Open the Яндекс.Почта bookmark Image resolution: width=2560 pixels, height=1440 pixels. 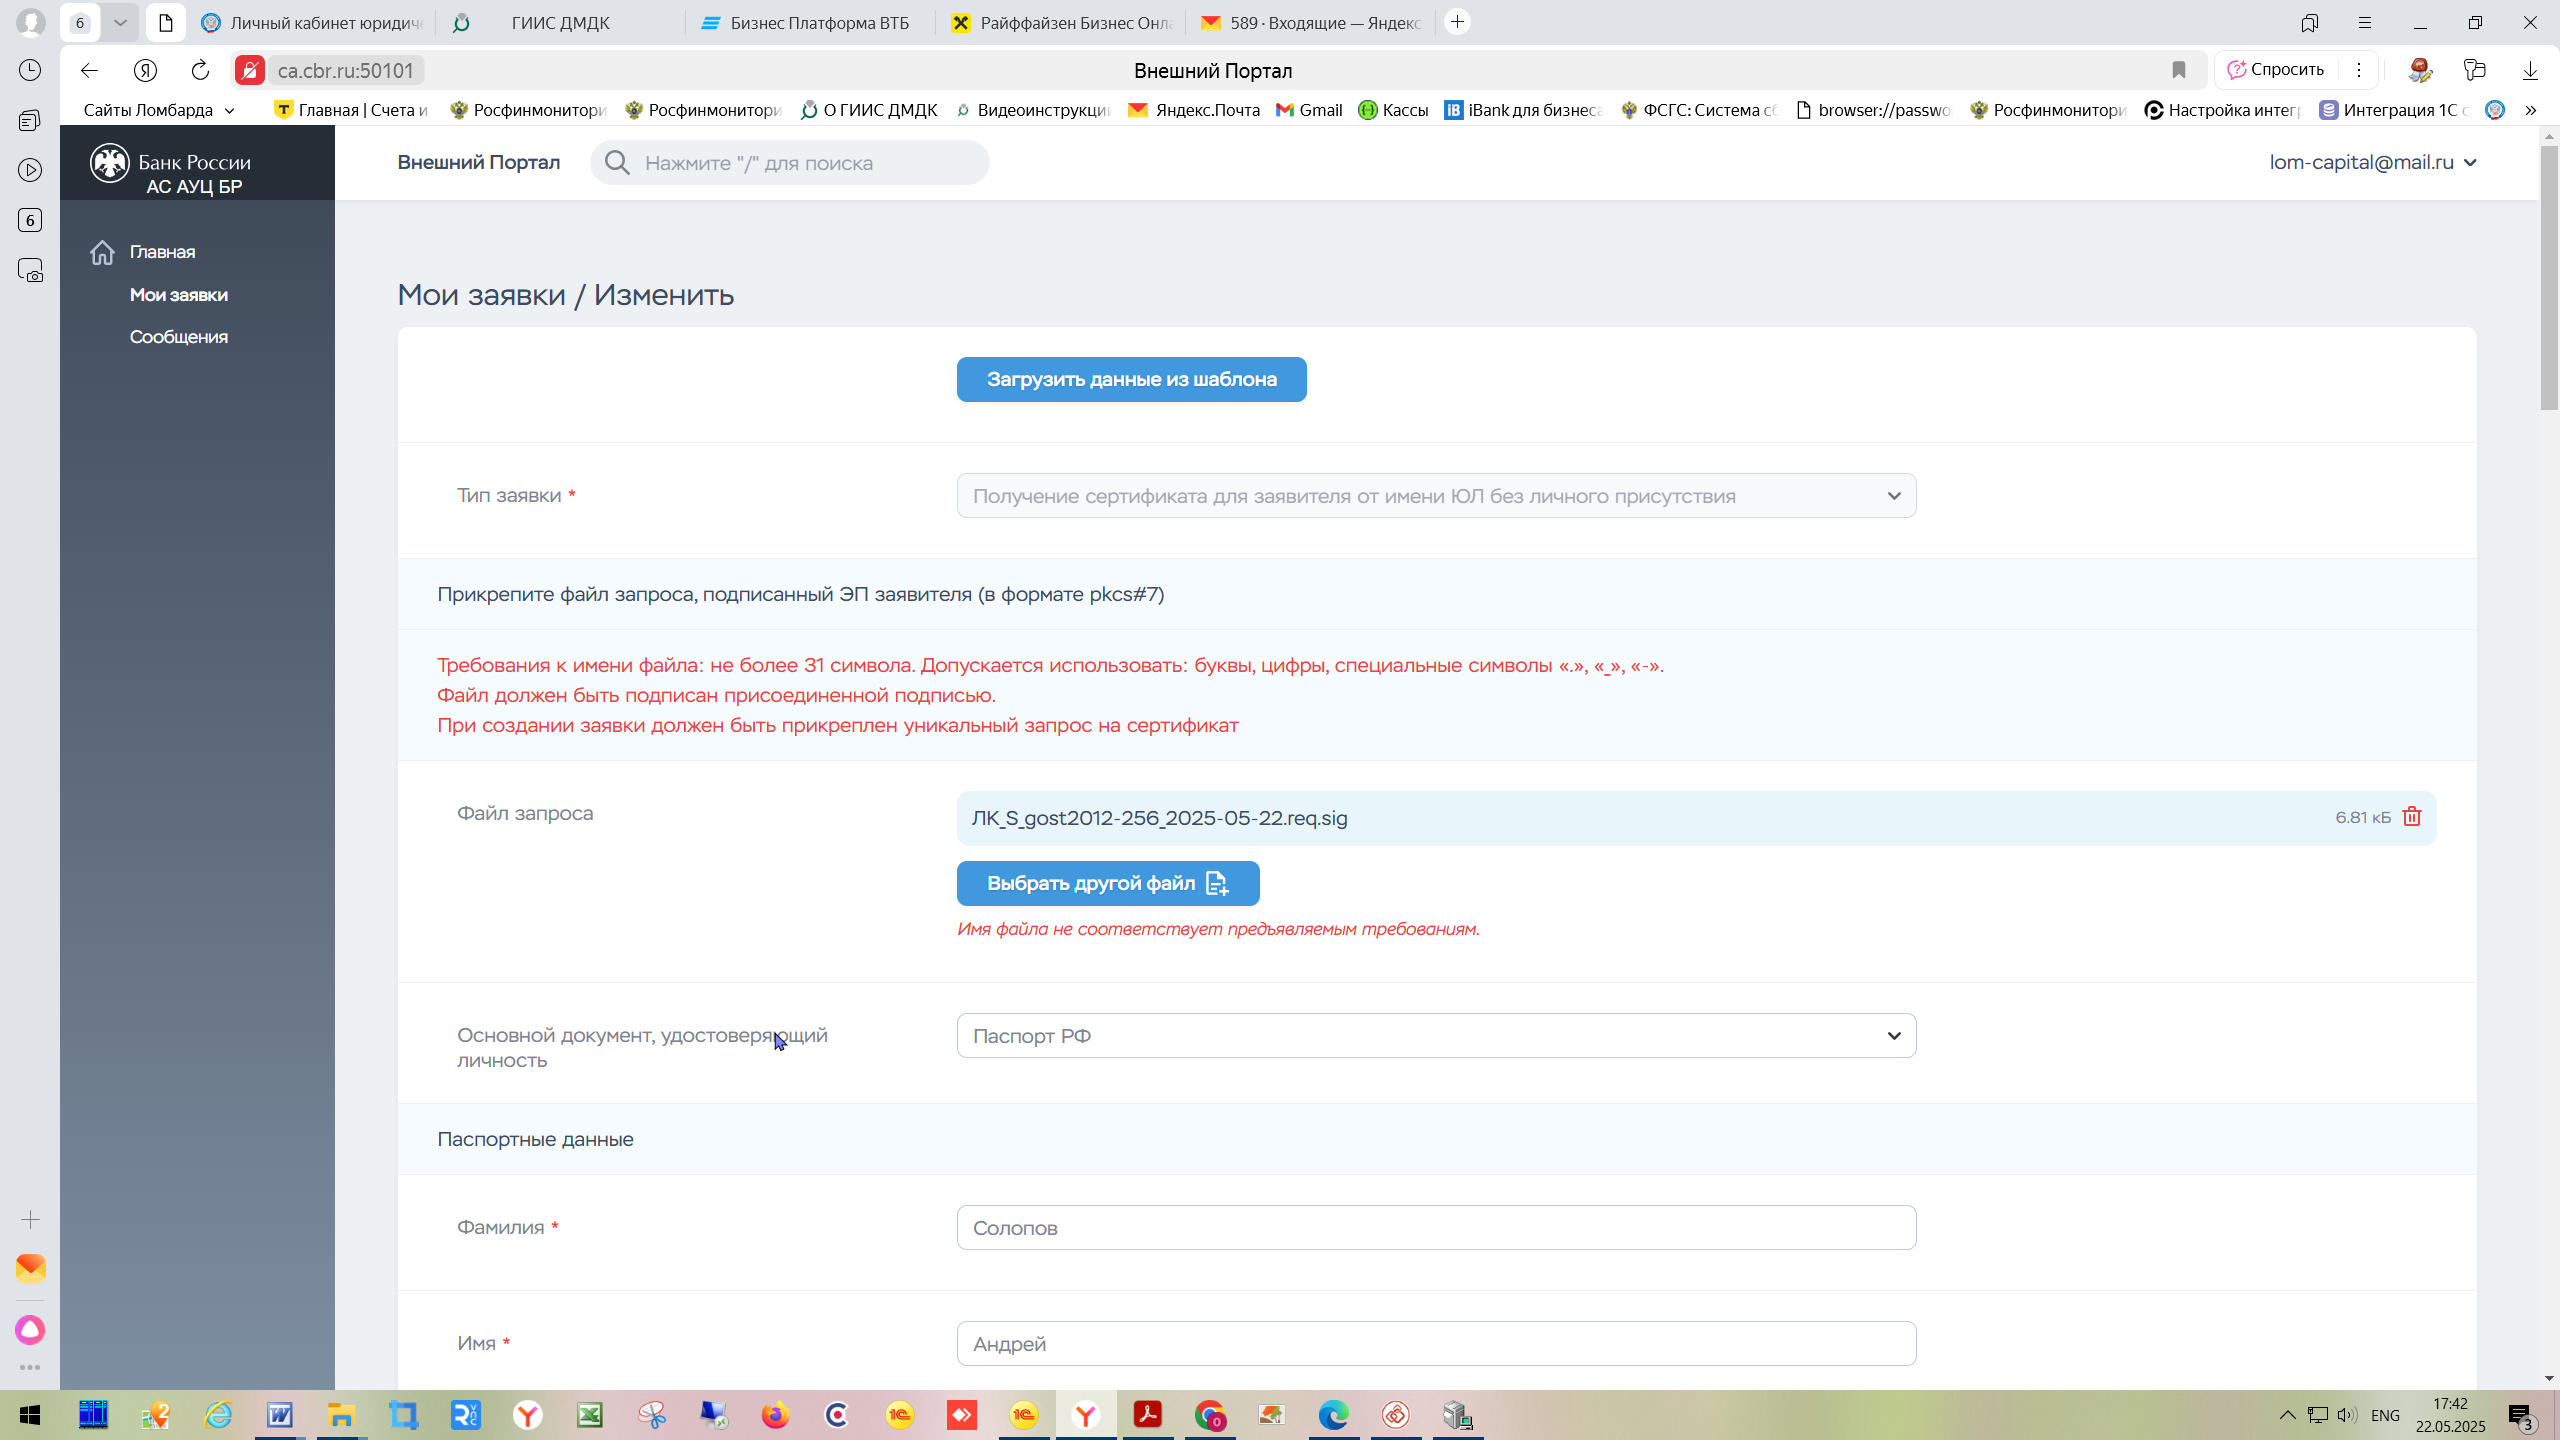[1194, 110]
